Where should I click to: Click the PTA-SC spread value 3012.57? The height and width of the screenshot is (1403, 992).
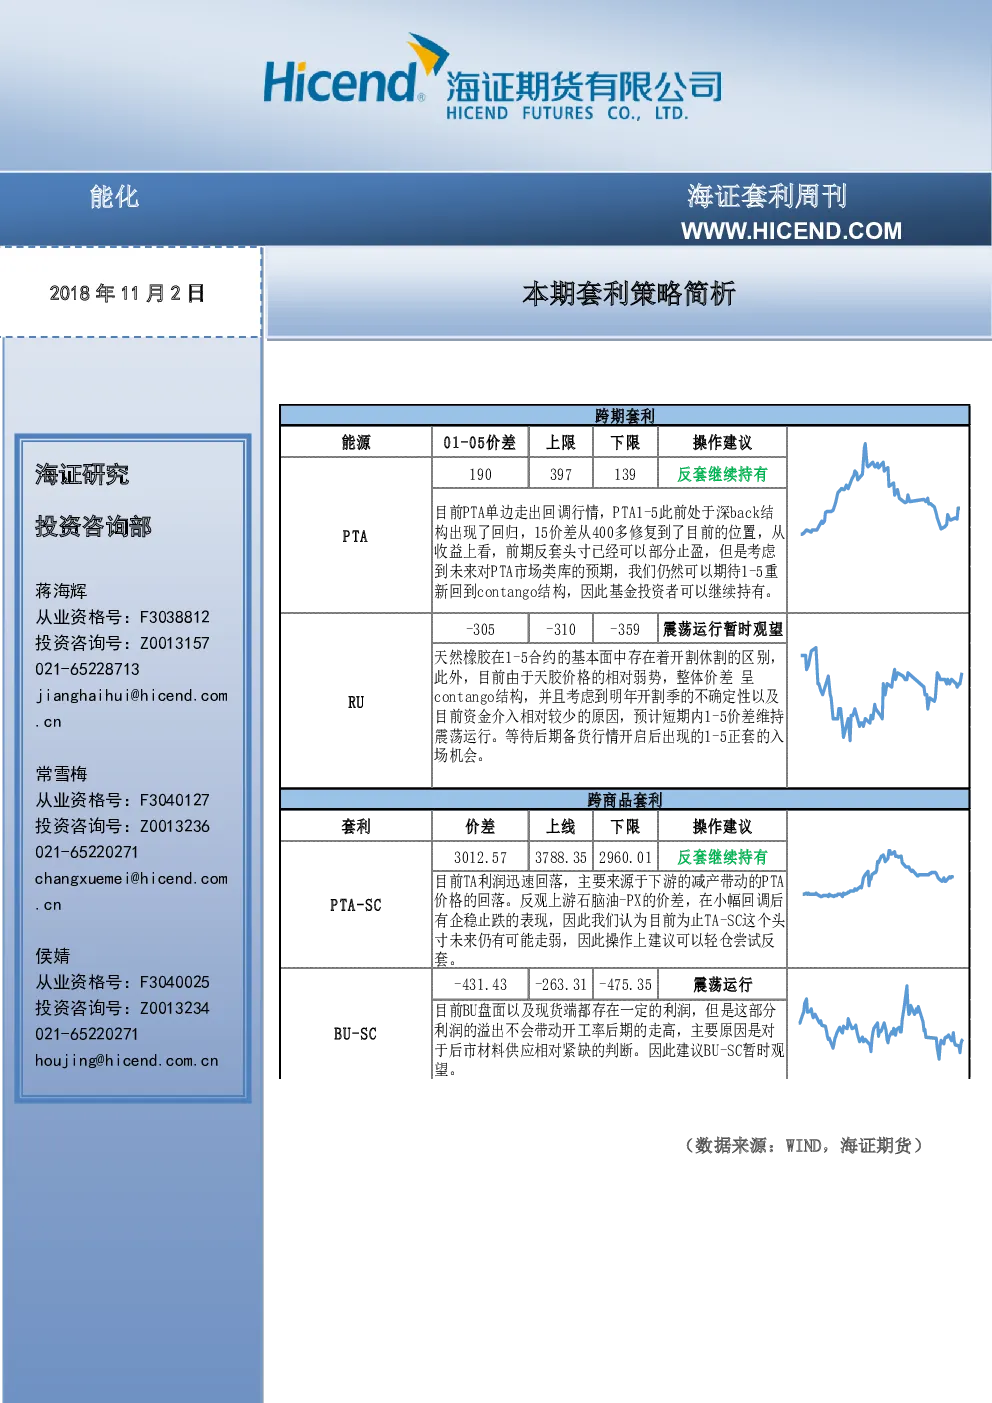click(x=480, y=857)
